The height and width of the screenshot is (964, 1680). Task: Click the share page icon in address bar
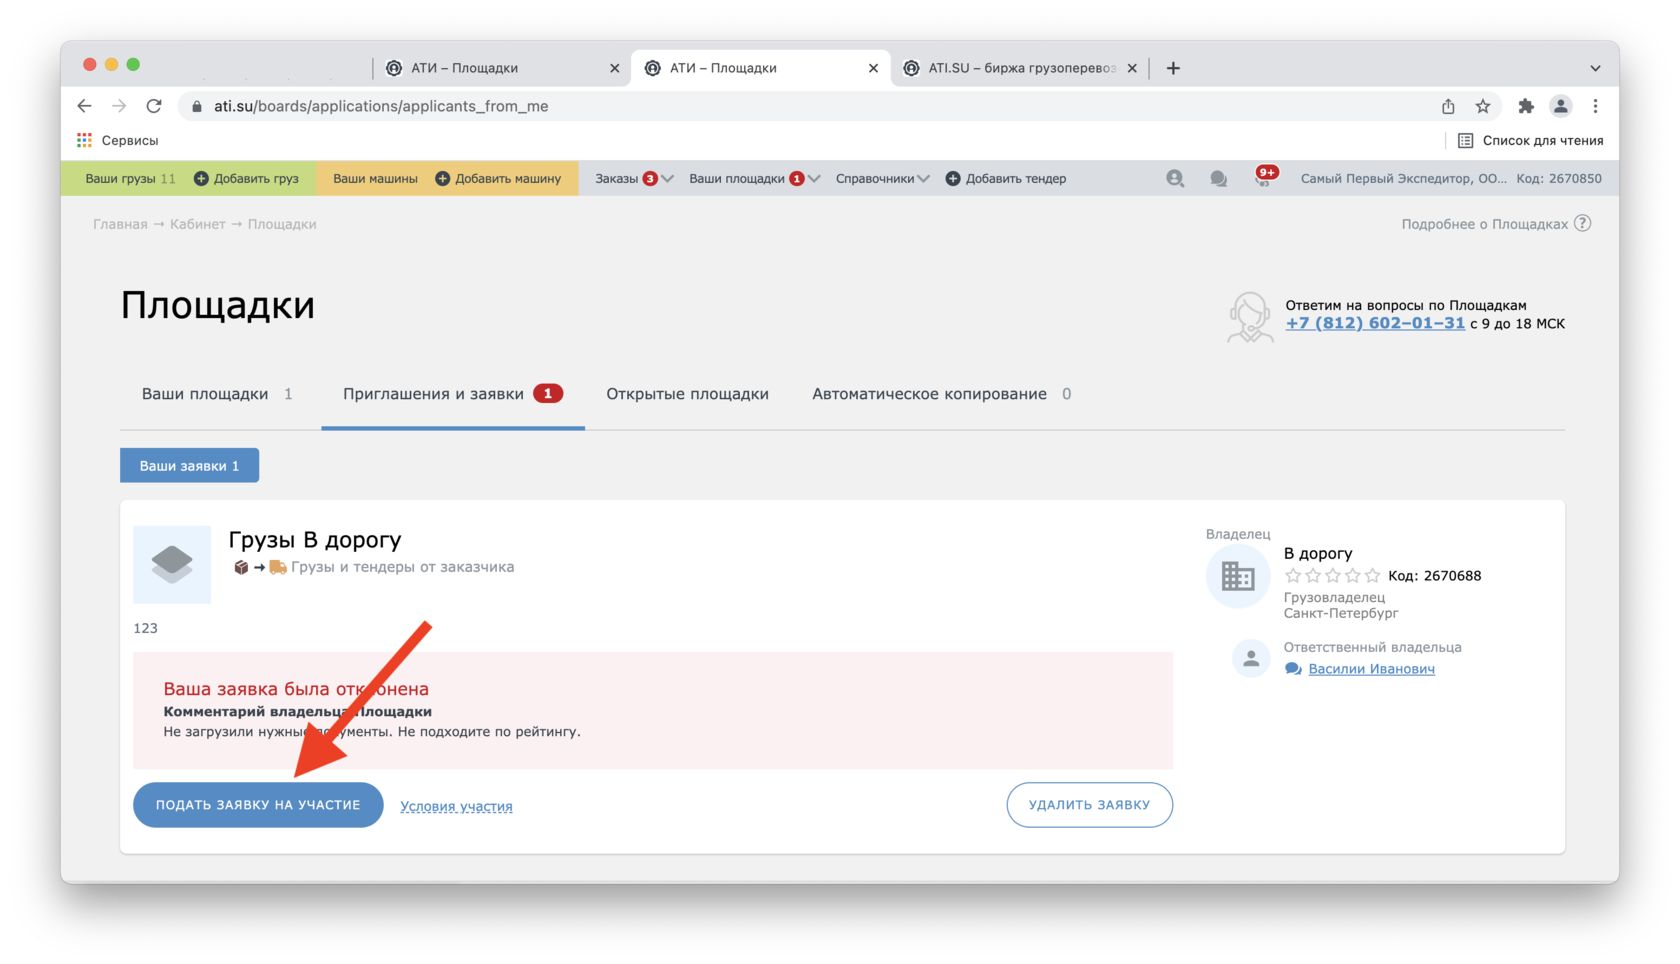pyautogui.click(x=1448, y=106)
